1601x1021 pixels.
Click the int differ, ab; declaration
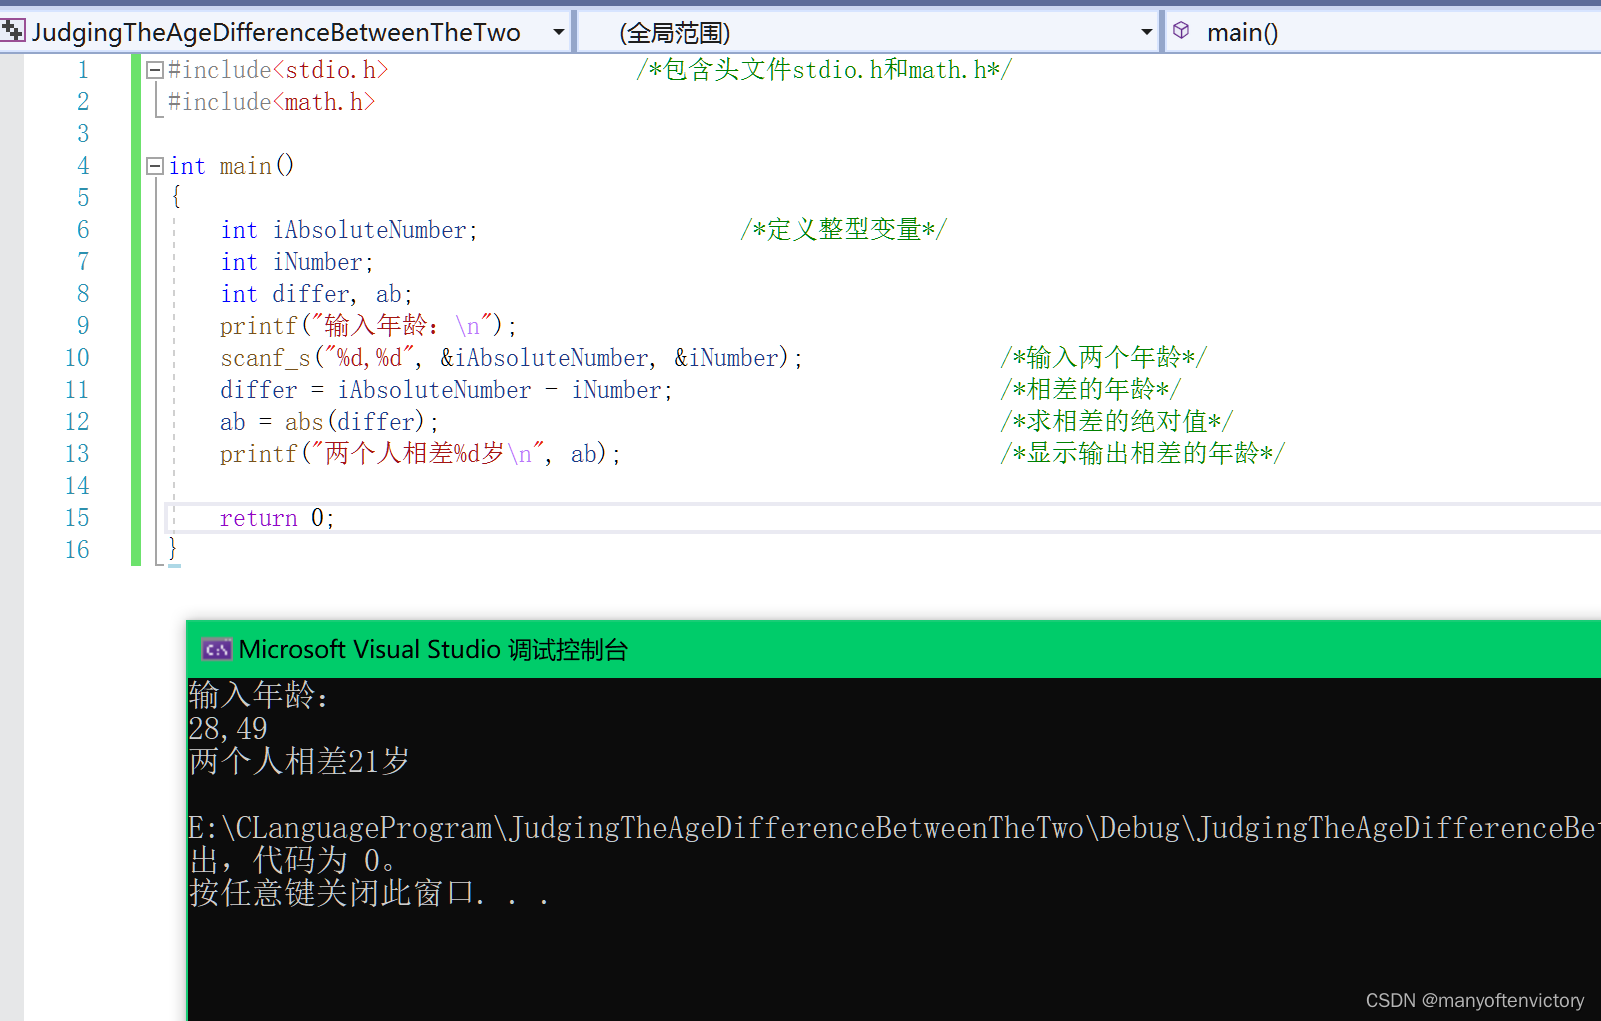[x=316, y=294]
